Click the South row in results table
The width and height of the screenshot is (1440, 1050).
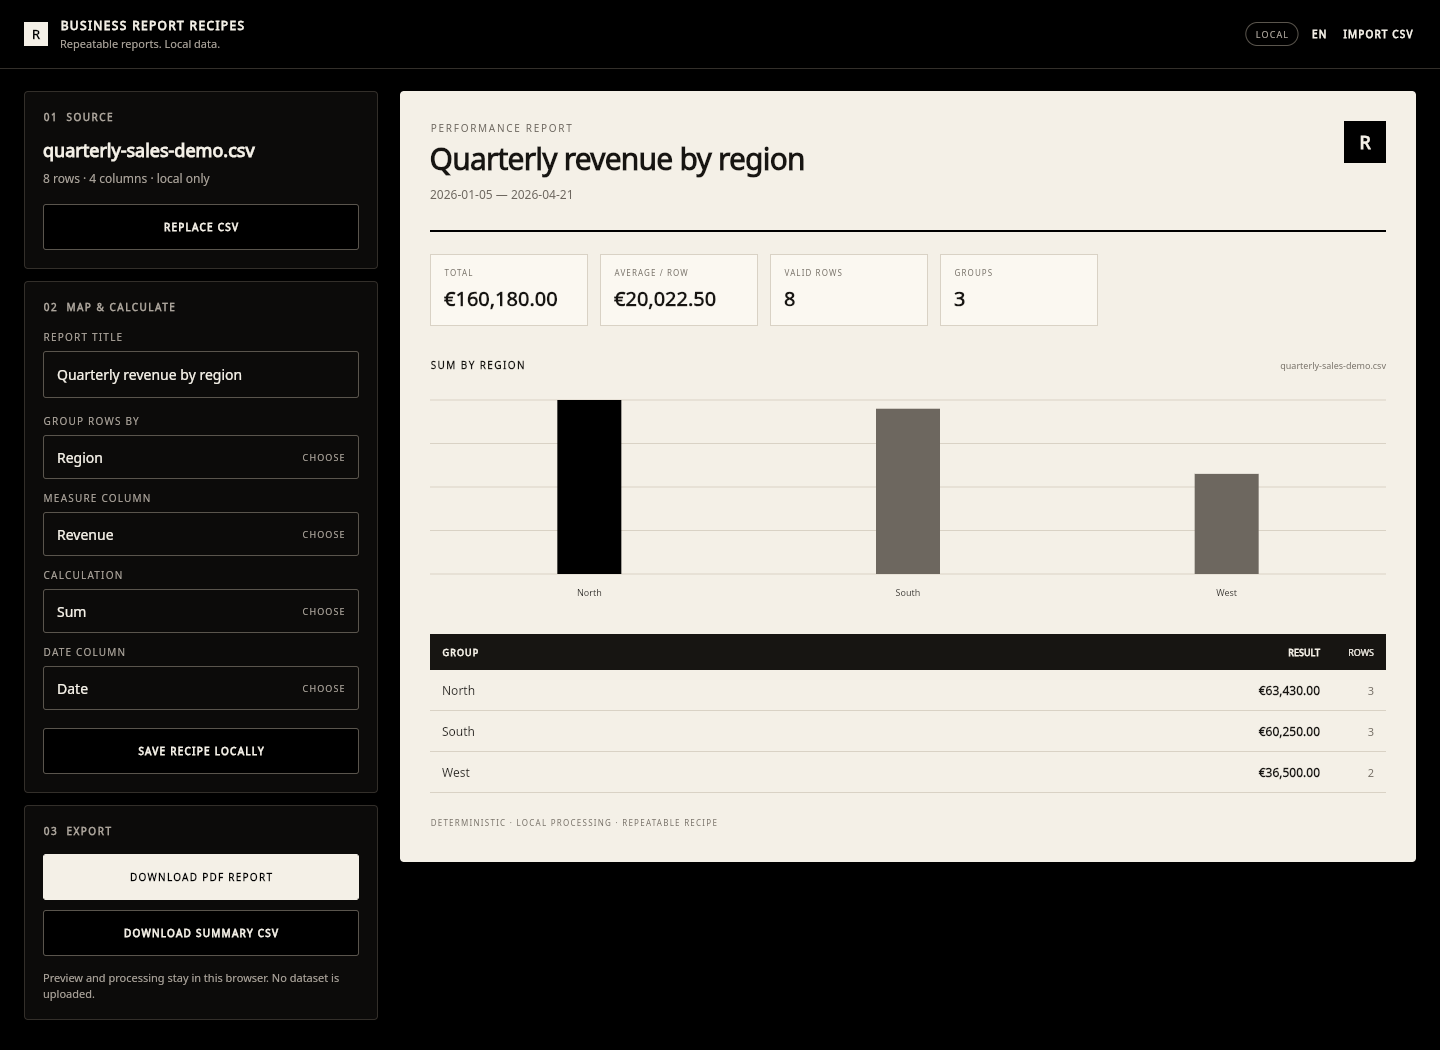click(x=908, y=731)
